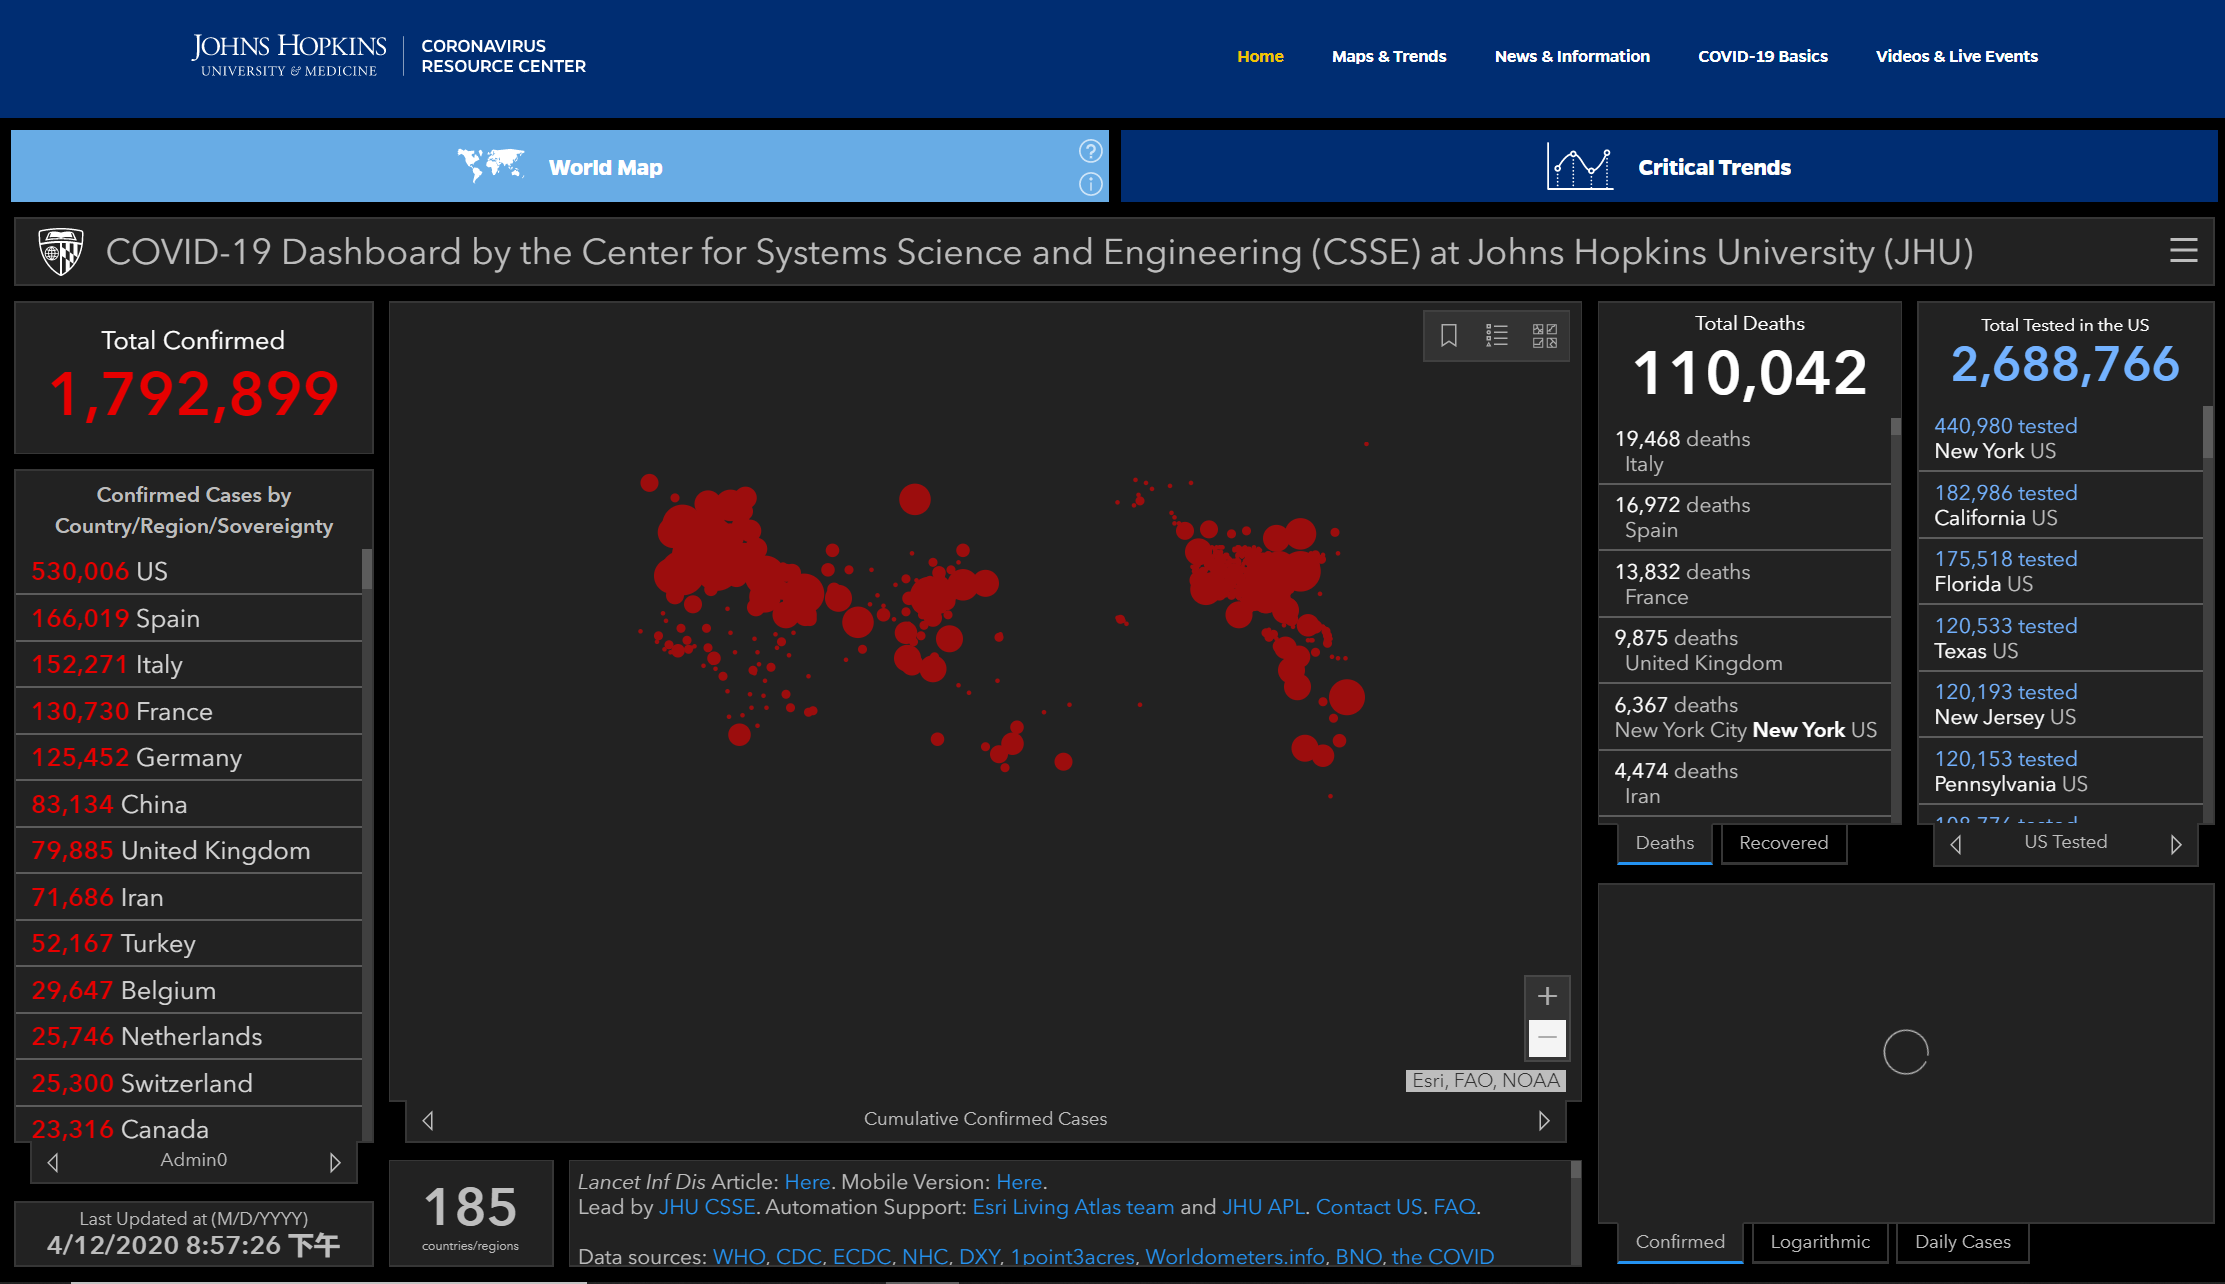Open Maps & Trends menu

[x=1388, y=56]
